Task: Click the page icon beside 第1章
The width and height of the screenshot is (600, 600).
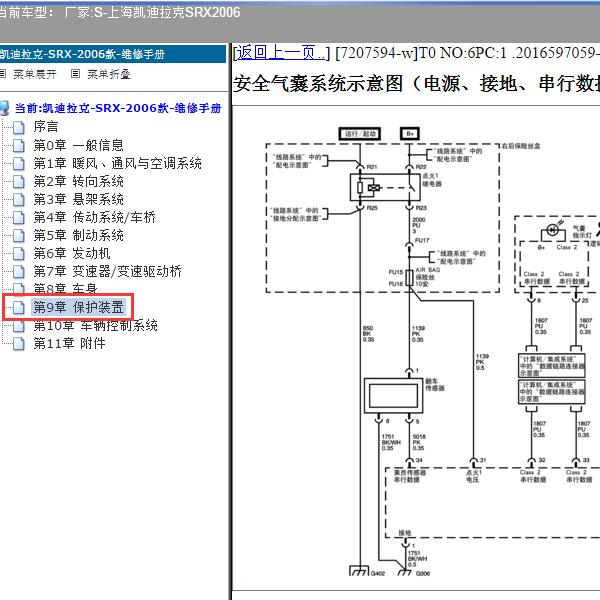Action: [18, 164]
